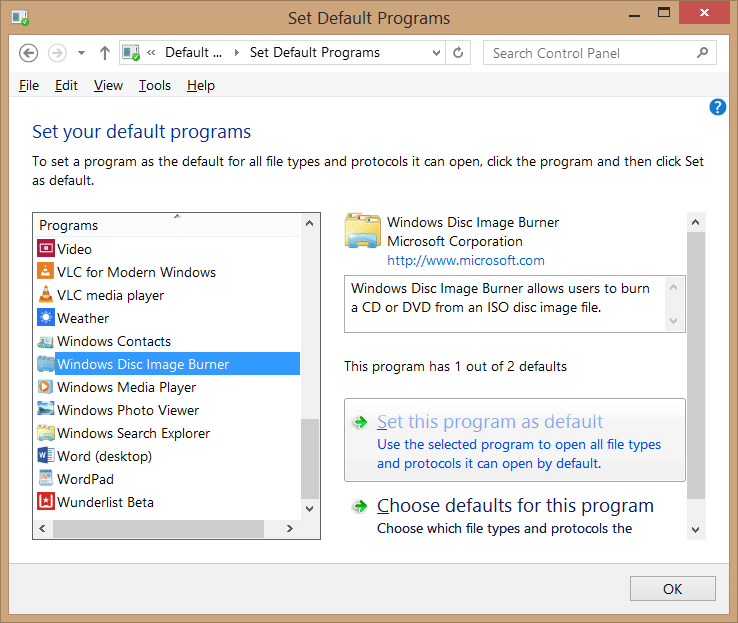Click the Default Programs icon in address bar

pyautogui.click(x=131, y=53)
